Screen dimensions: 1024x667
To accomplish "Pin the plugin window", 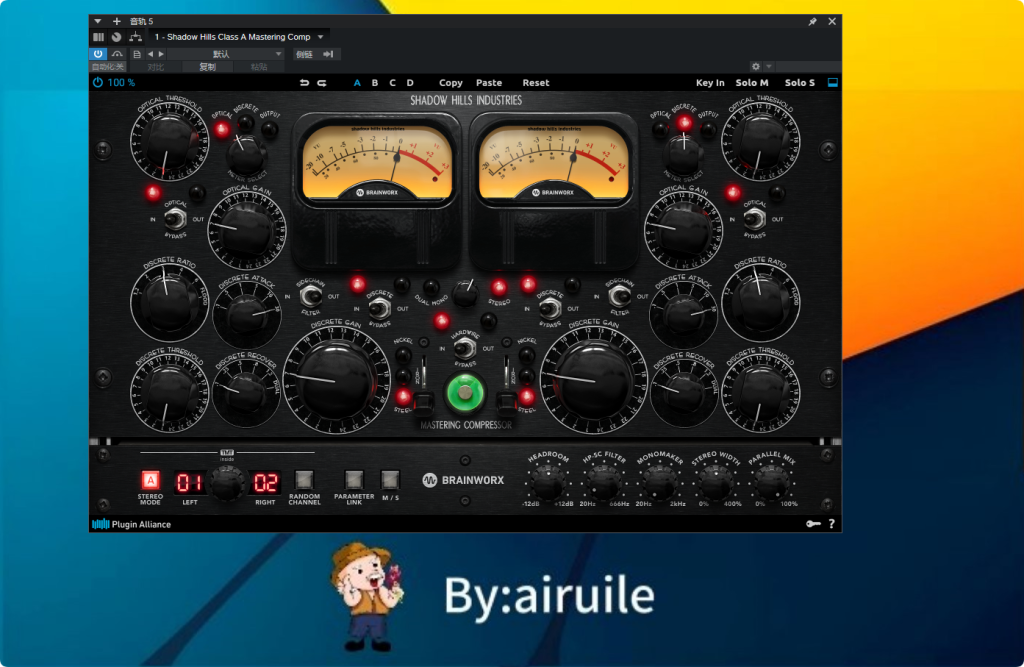I will (x=812, y=22).
